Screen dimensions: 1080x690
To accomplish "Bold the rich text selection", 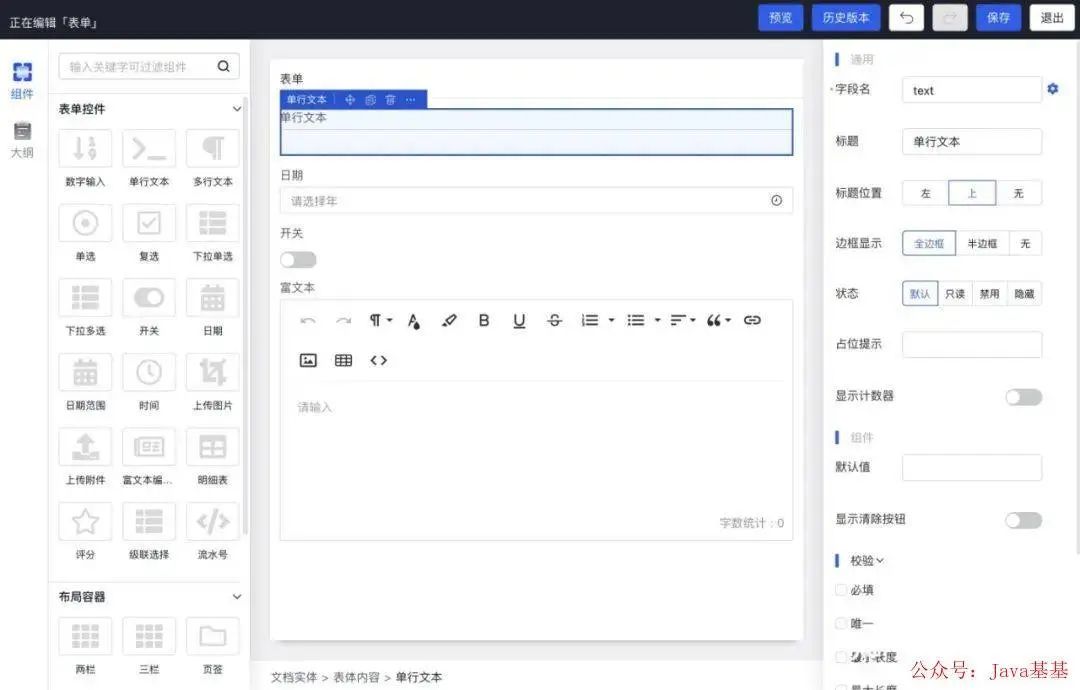I will click(x=484, y=320).
